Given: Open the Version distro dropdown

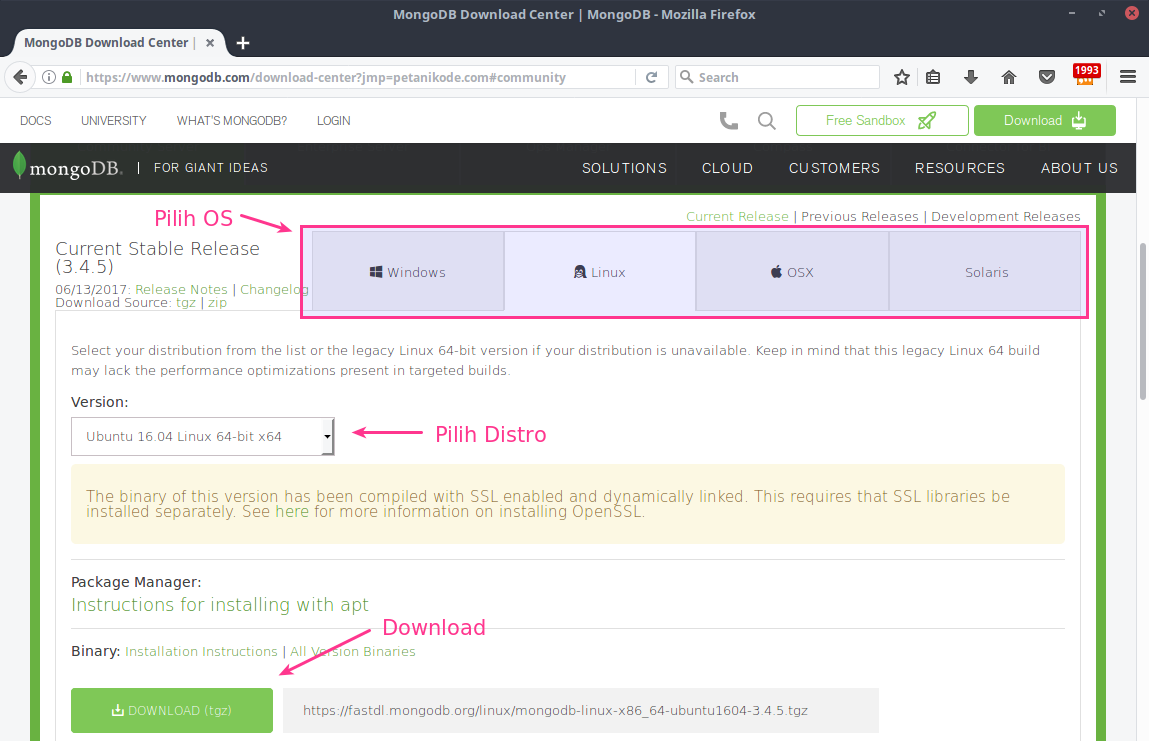Looking at the screenshot, I should (202, 436).
